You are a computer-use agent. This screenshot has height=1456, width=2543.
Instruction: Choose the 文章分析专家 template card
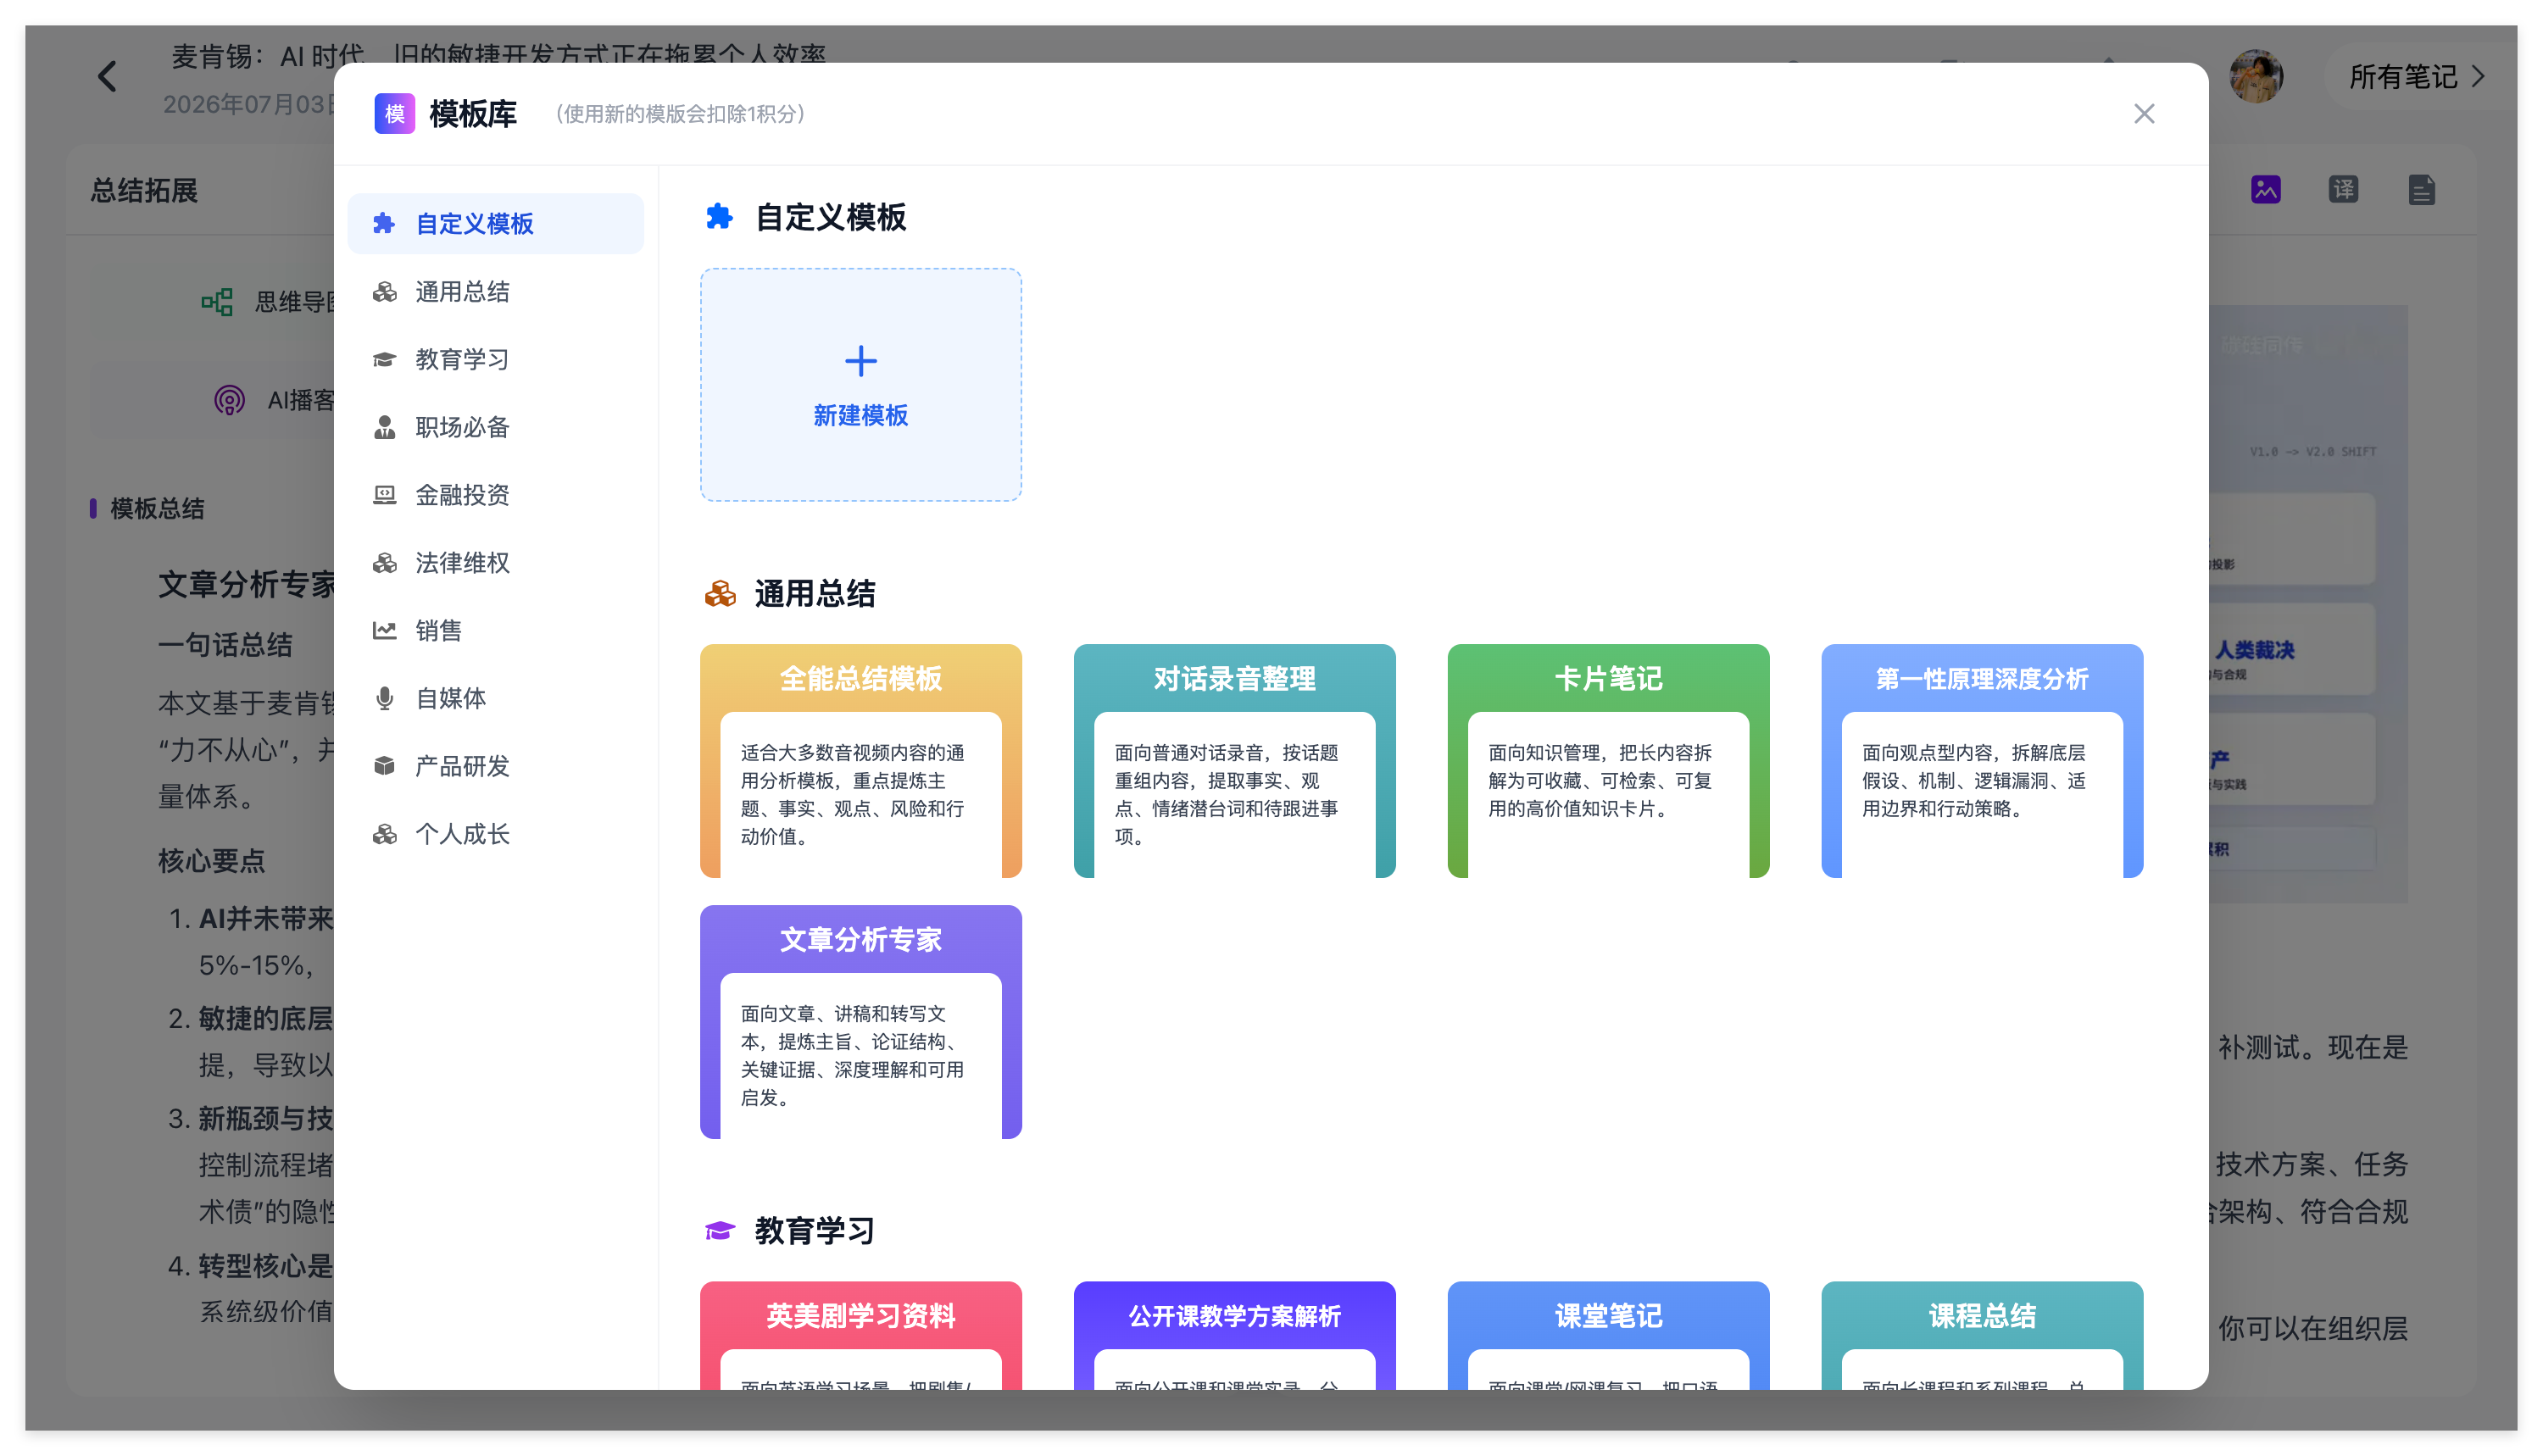861,1022
